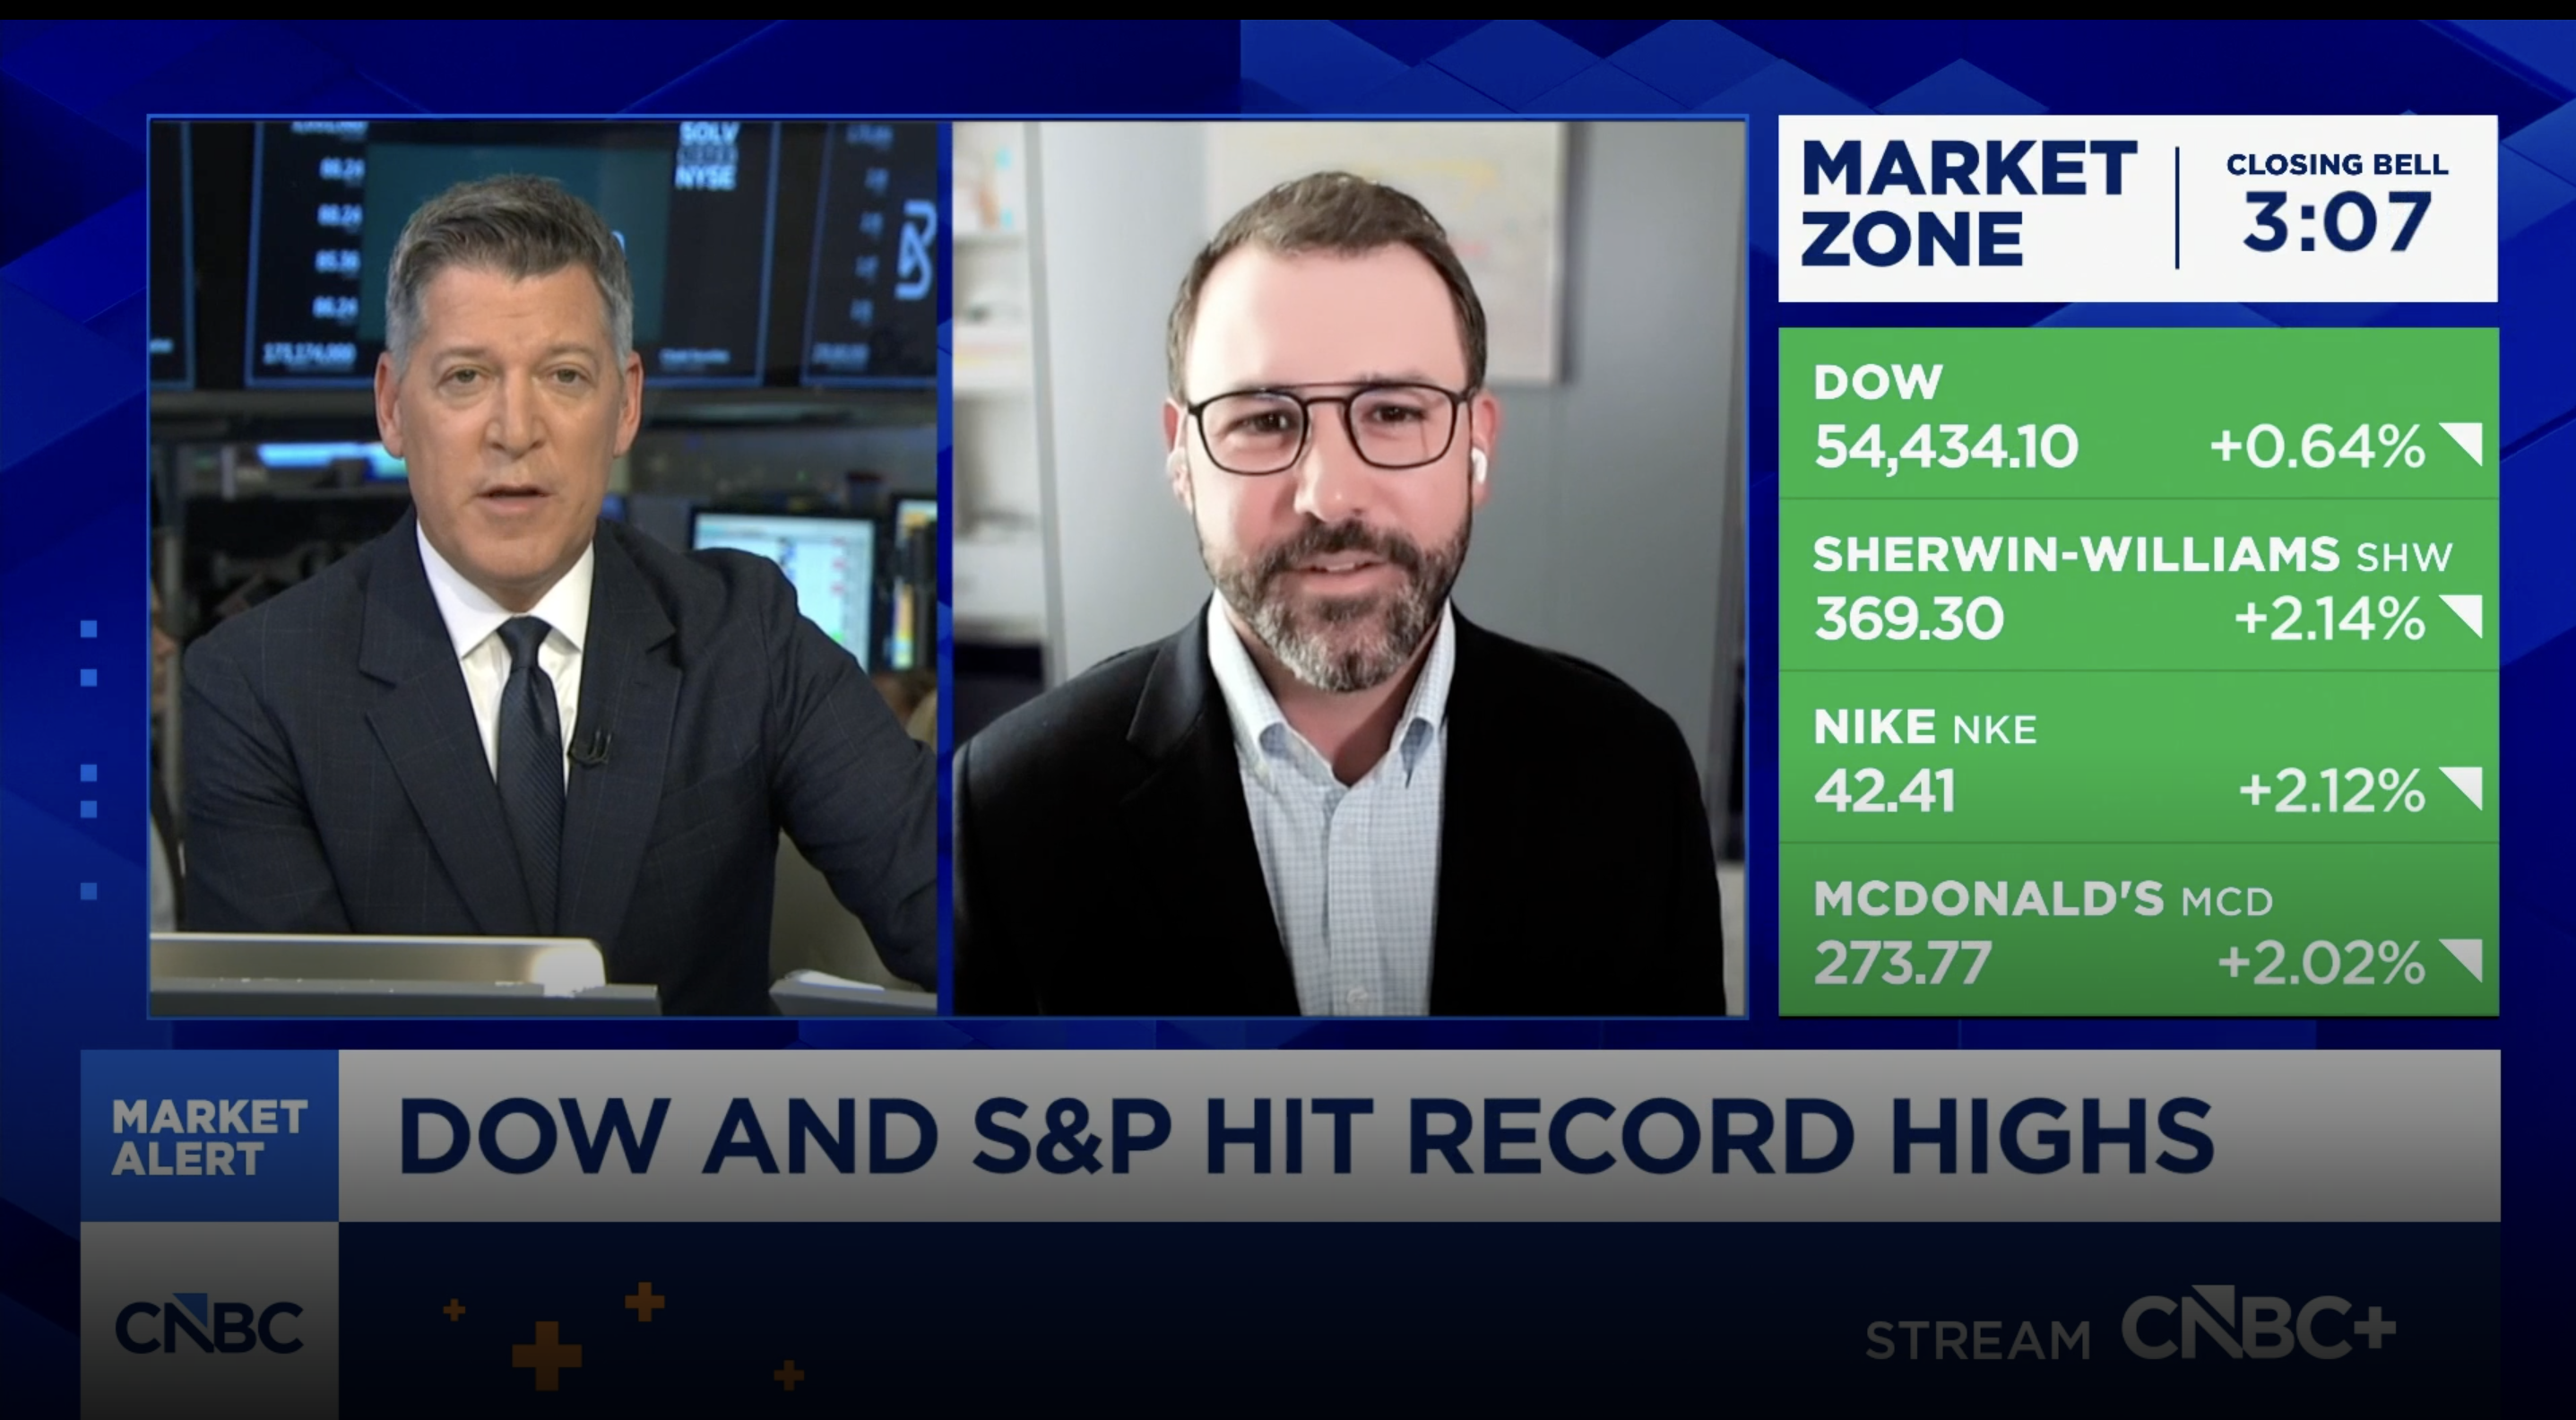Click the up arrow in the McDonald's row
This screenshot has height=1420, width=2576.
[2461, 961]
